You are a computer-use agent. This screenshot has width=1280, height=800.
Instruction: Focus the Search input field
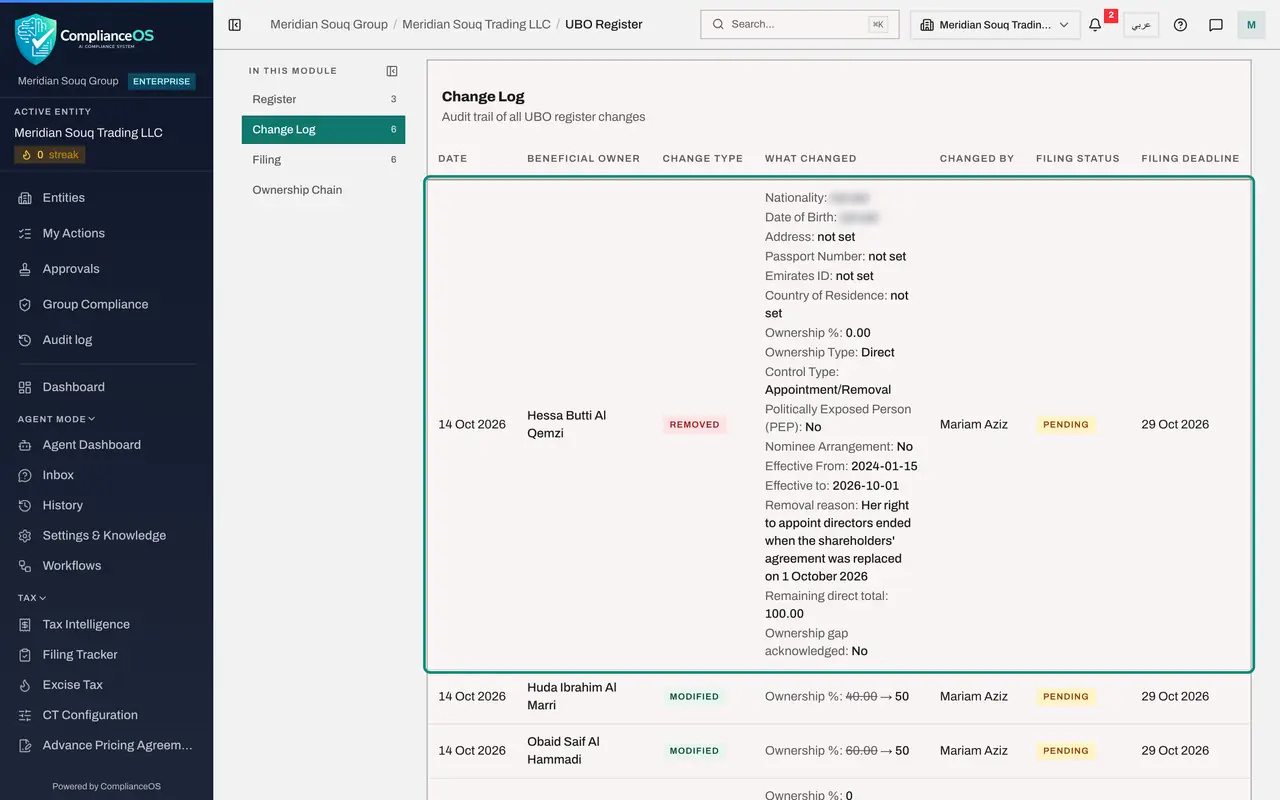point(800,24)
